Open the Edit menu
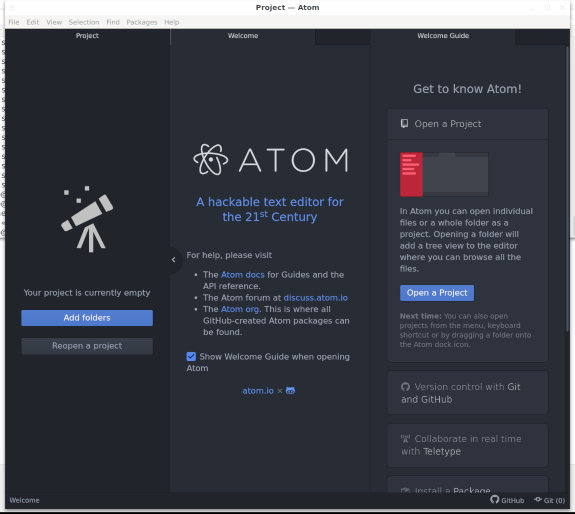575x514 pixels. [x=33, y=22]
